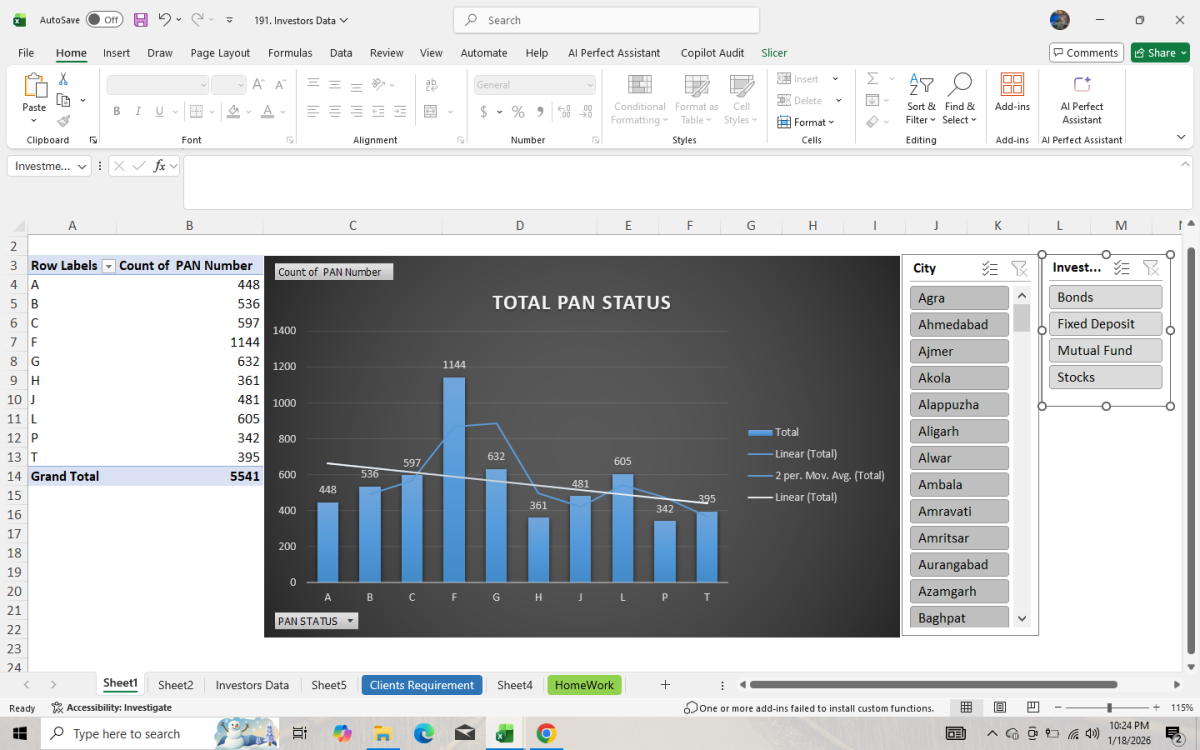Select Mutual Fund in Investment slicer

pos(1105,351)
